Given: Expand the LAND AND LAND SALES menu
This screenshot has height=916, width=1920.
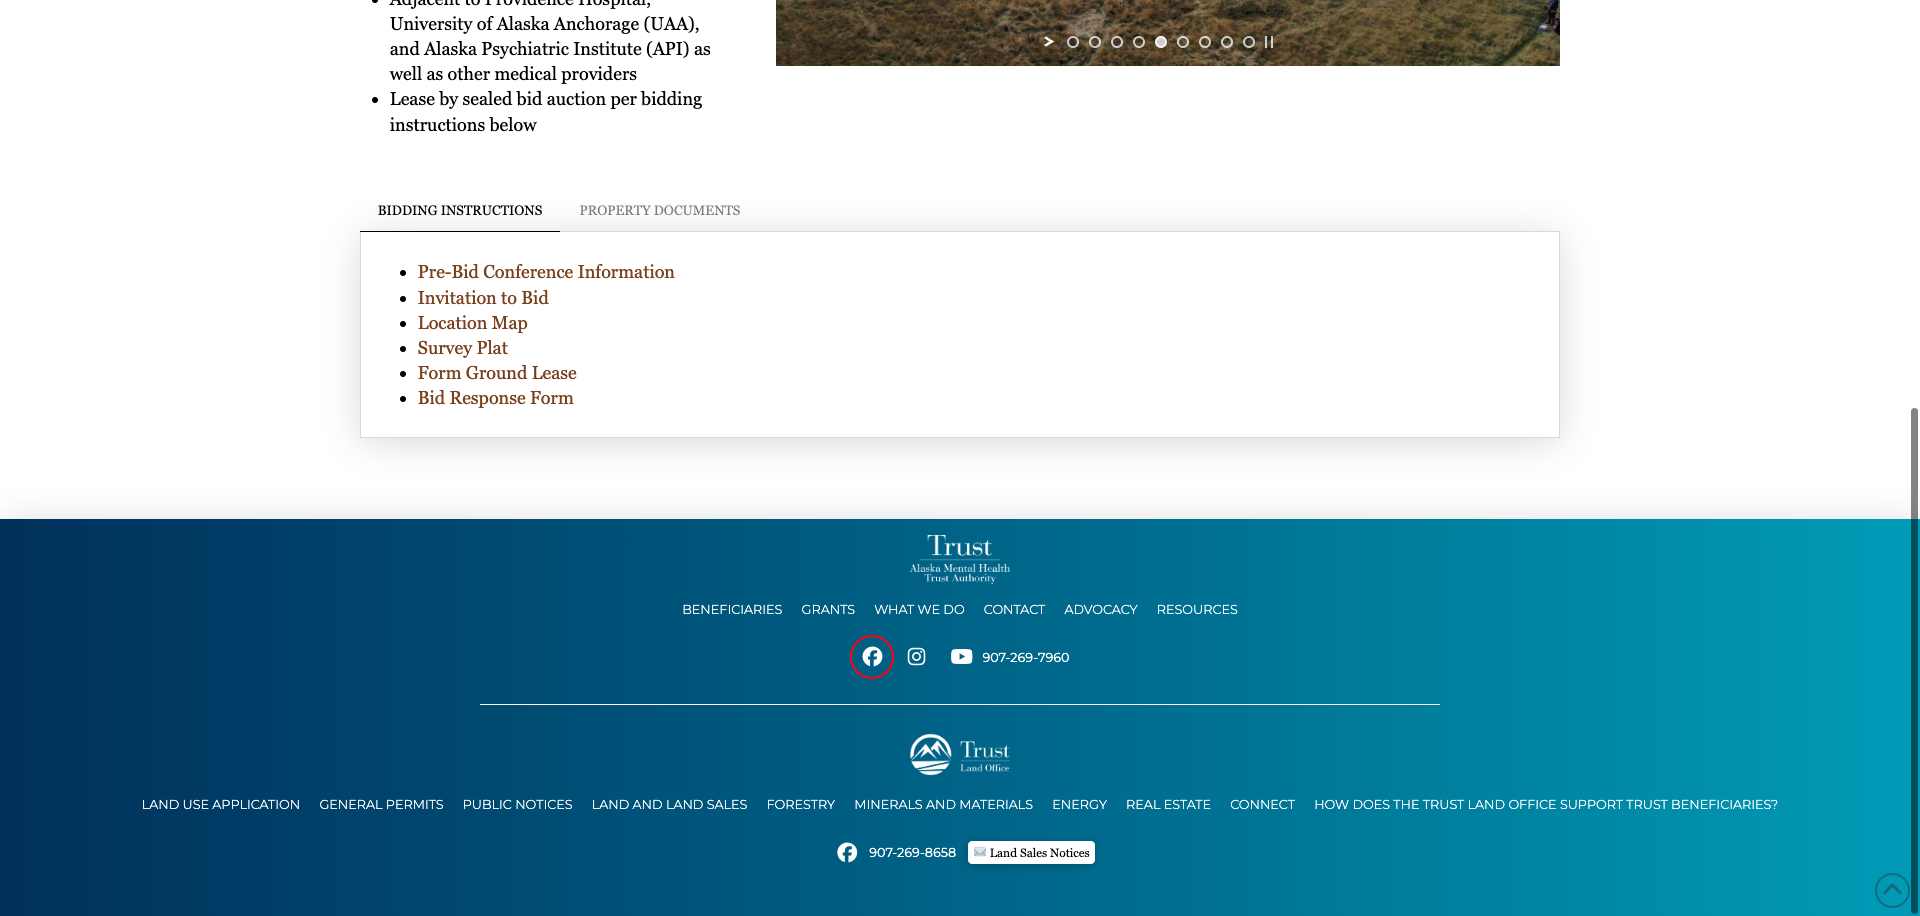Looking at the screenshot, I should click(x=669, y=804).
